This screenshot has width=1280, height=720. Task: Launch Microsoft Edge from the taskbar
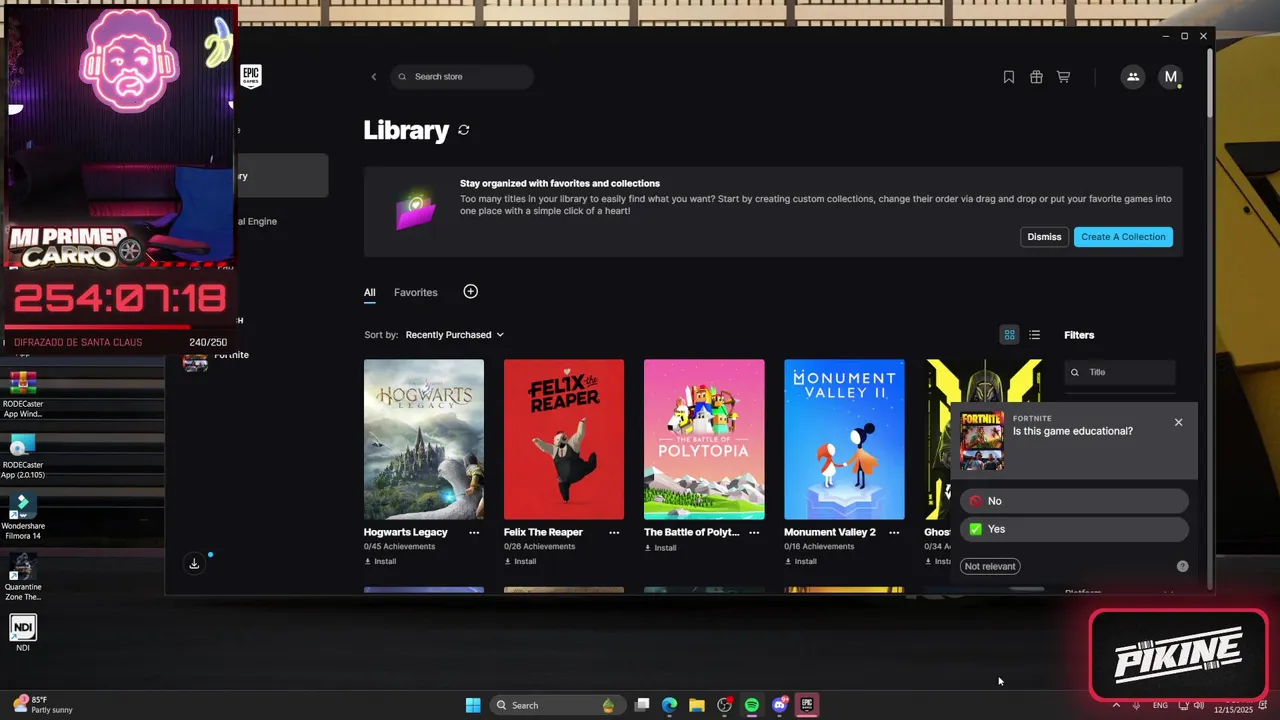670,705
